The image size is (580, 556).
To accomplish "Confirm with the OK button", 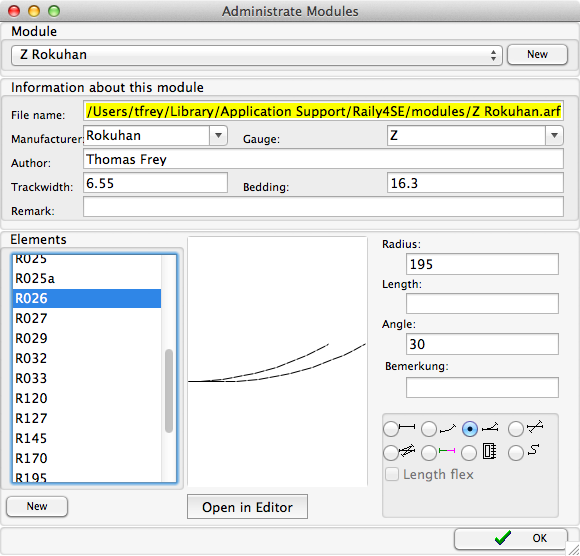I will (511, 538).
